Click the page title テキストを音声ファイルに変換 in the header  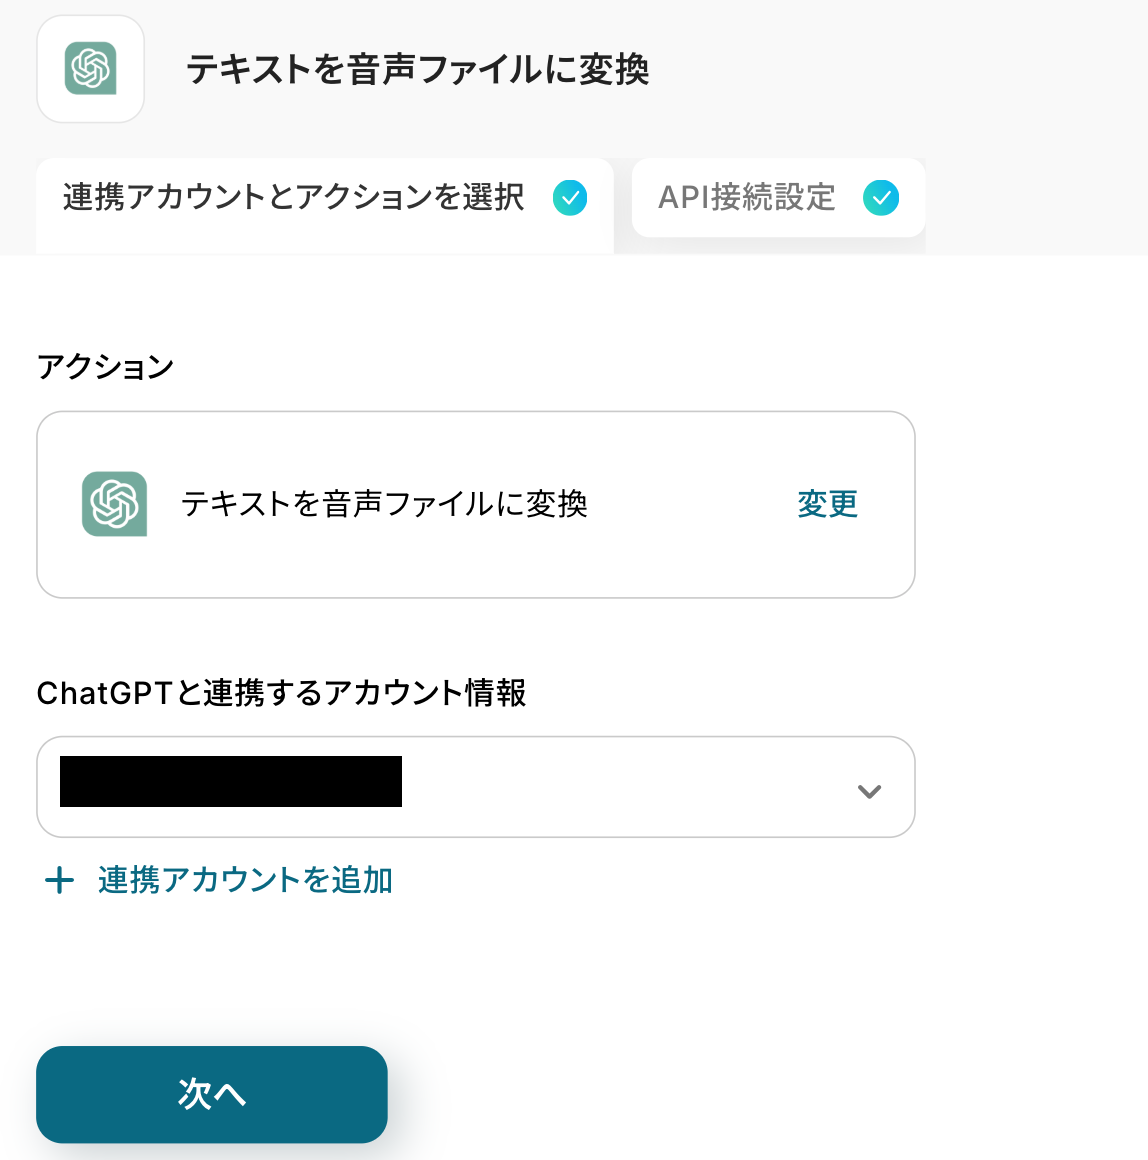pos(417,70)
